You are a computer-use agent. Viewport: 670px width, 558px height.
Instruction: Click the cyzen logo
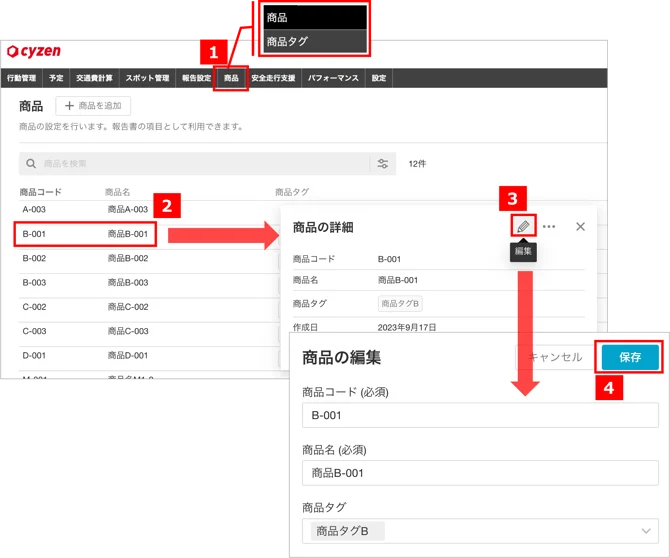[34, 51]
